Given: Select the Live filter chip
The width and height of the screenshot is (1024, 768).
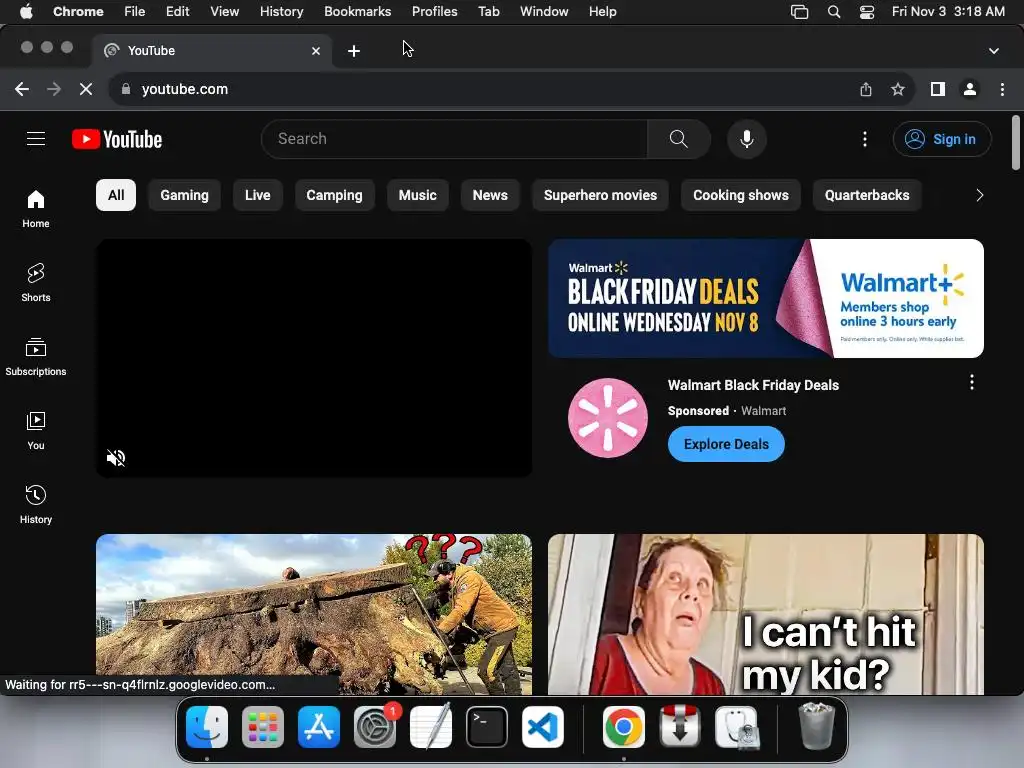Looking at the screenshot, I should (x=257, y=195).
